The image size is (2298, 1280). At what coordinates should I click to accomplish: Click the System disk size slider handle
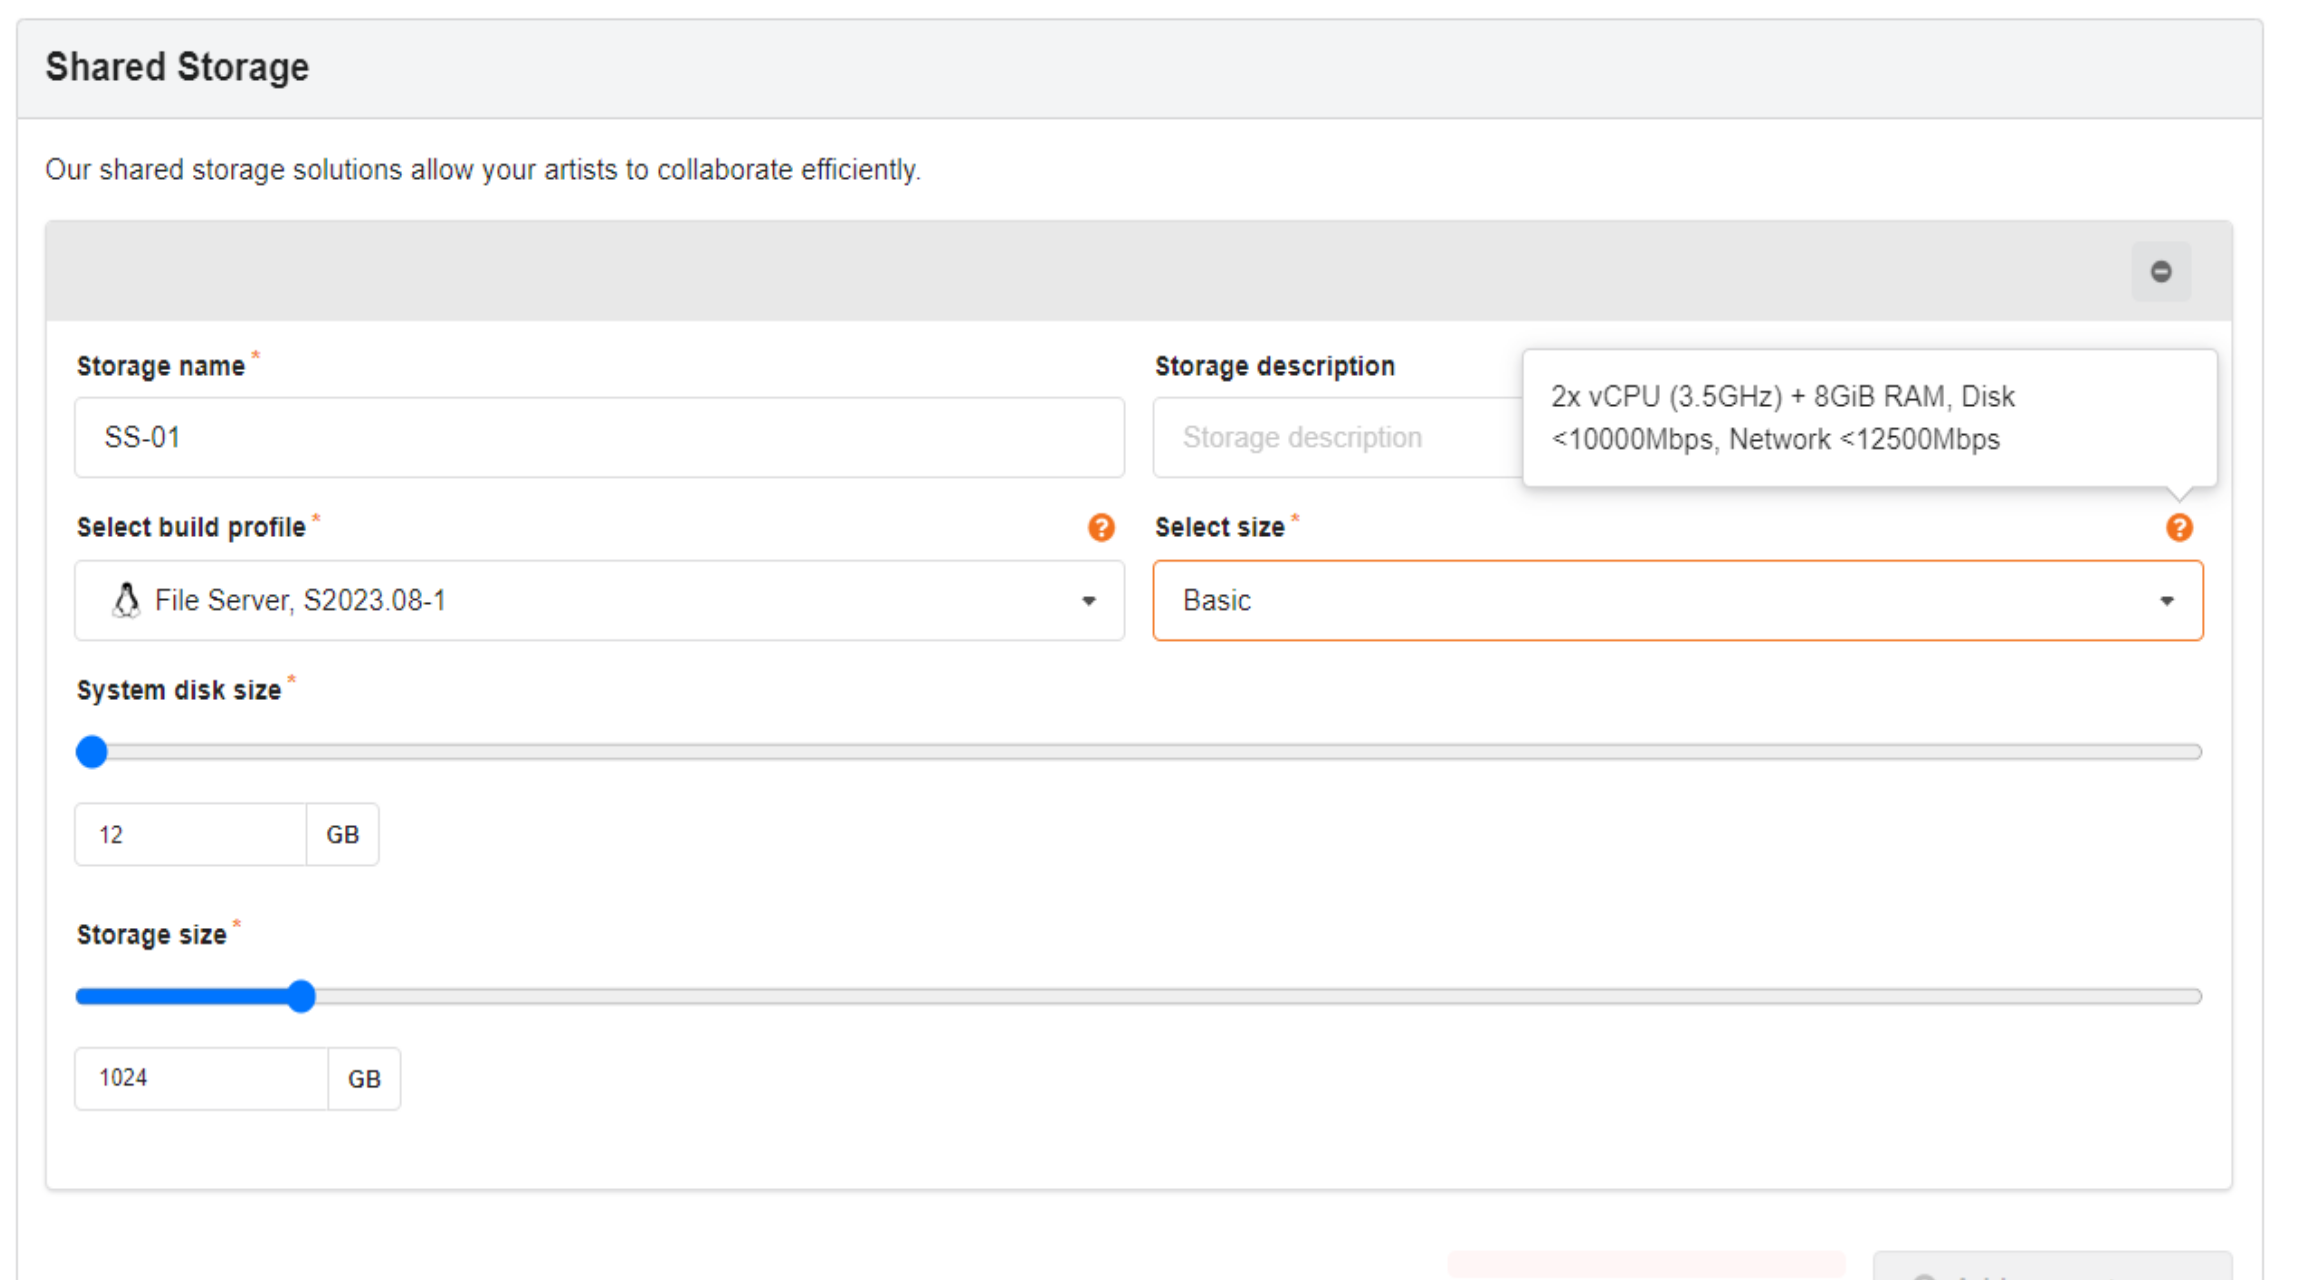(92, 751)
